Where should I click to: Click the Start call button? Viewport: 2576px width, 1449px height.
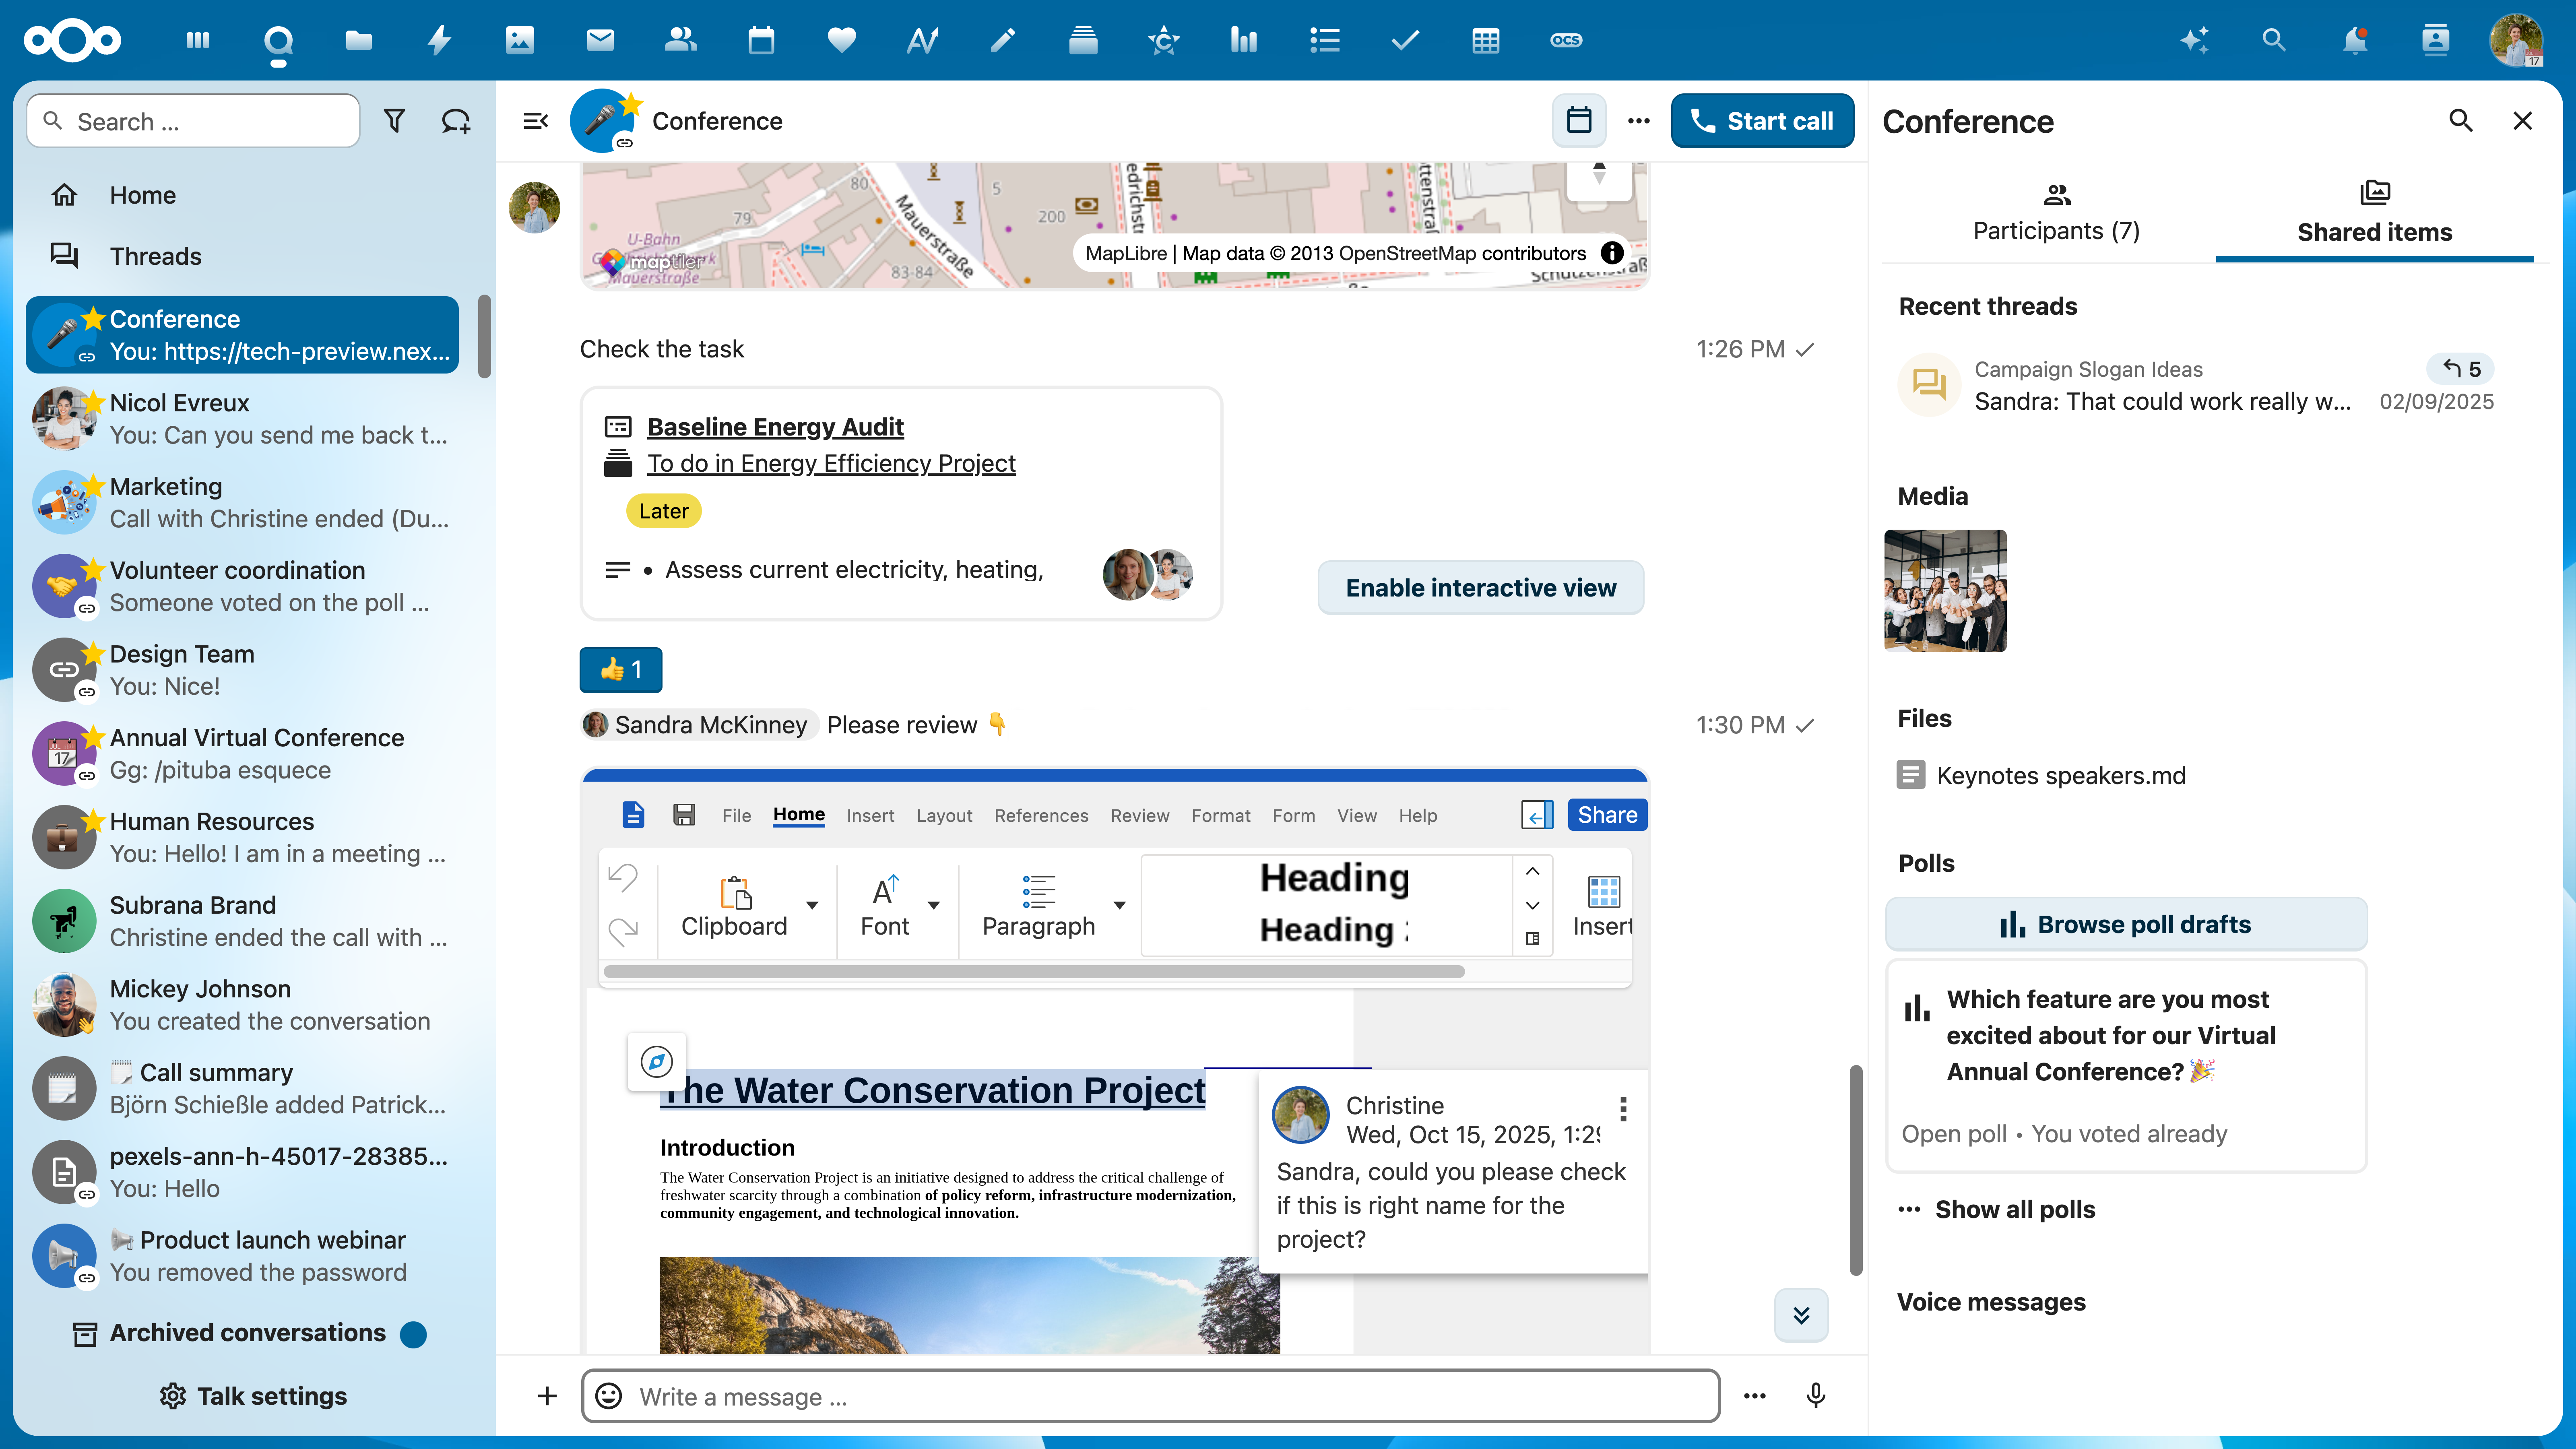1763,120
